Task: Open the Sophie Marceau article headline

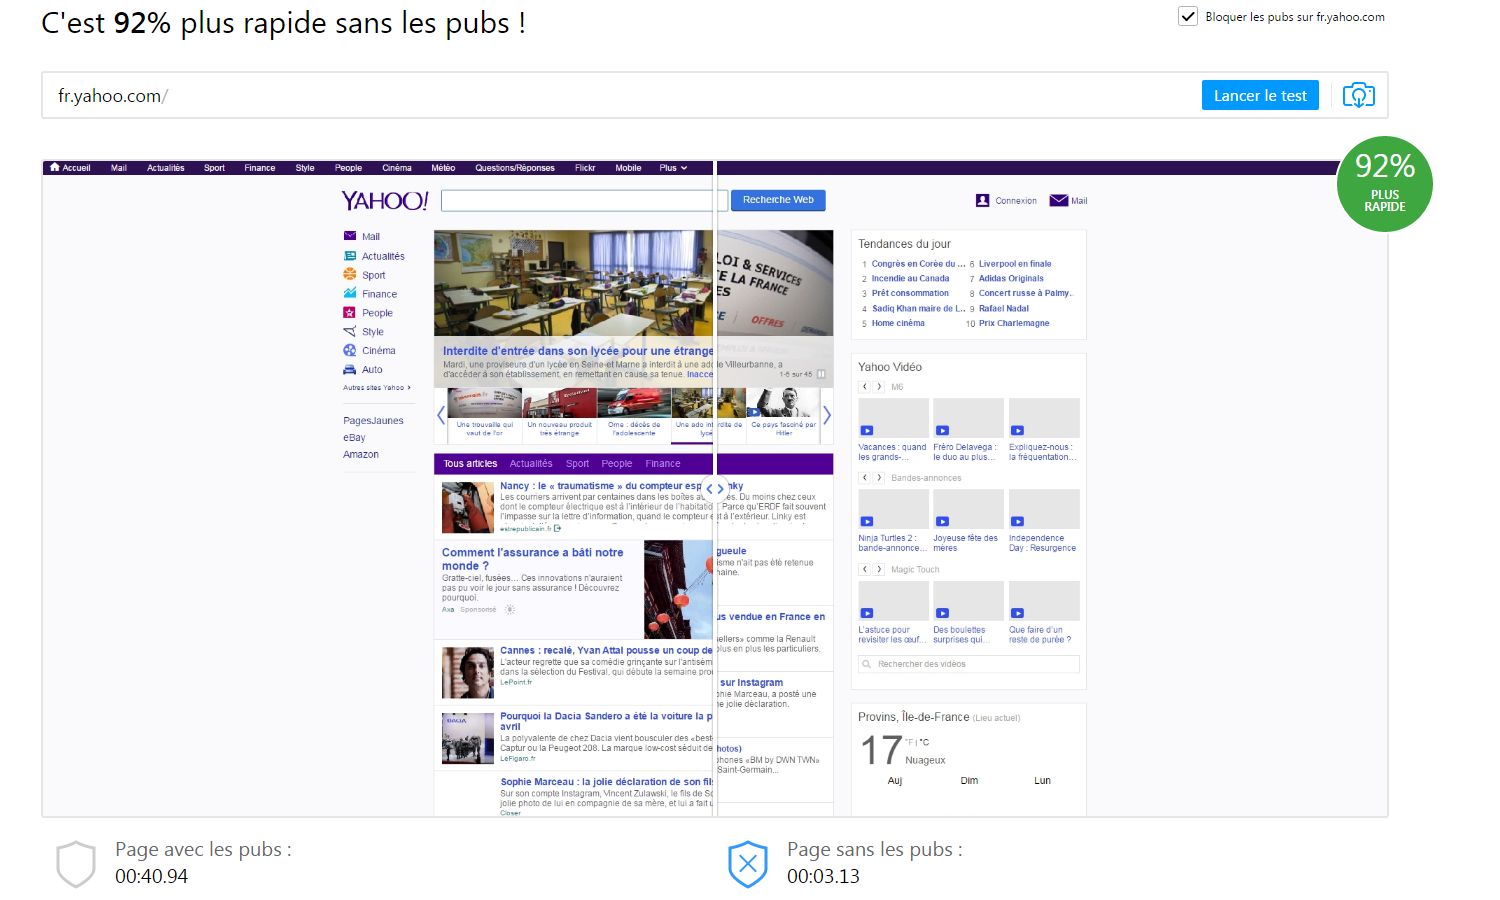Action: point(606,782)
